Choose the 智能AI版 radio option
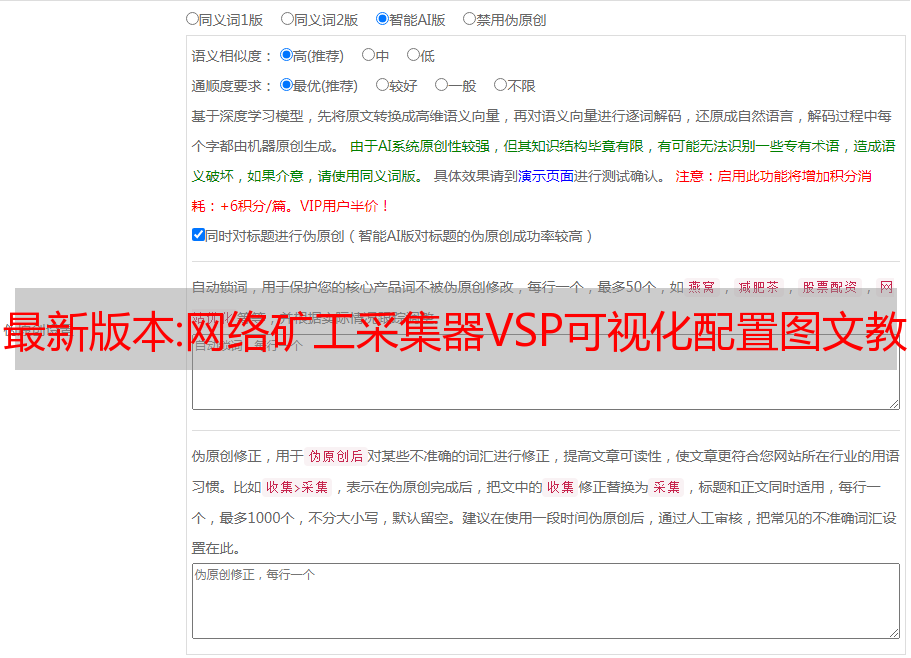 (382, 19)
